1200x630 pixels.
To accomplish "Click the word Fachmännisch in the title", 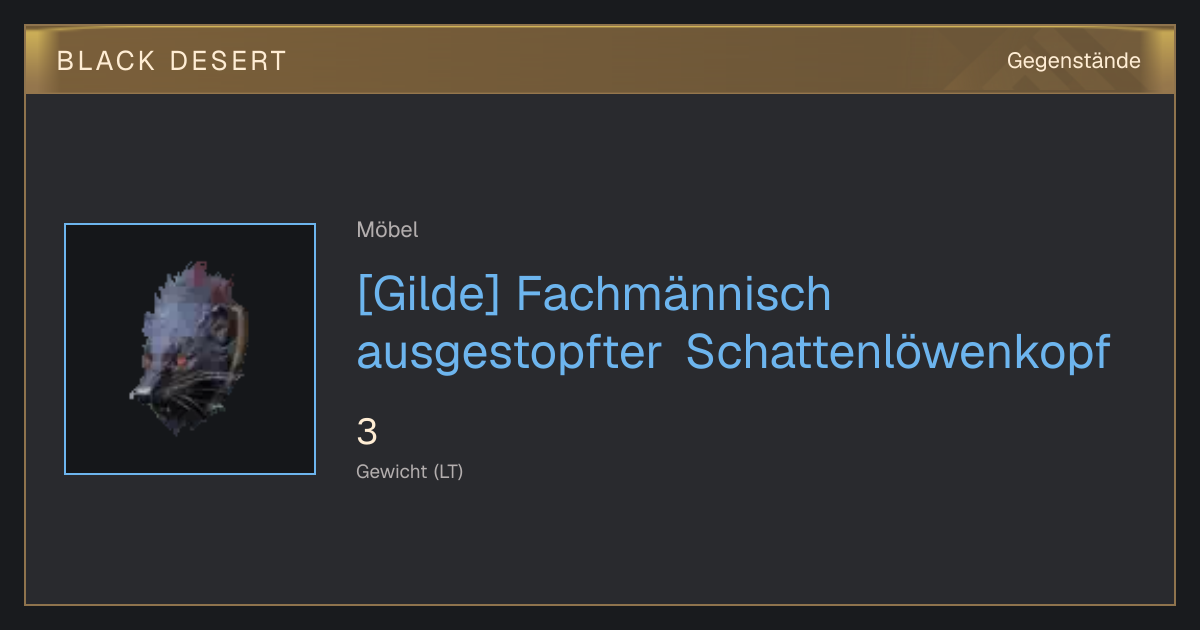I will [675, 294].
